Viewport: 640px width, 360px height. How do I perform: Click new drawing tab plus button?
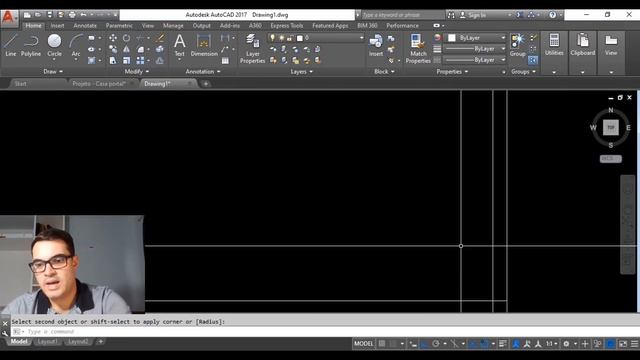(x=206, y=84)
